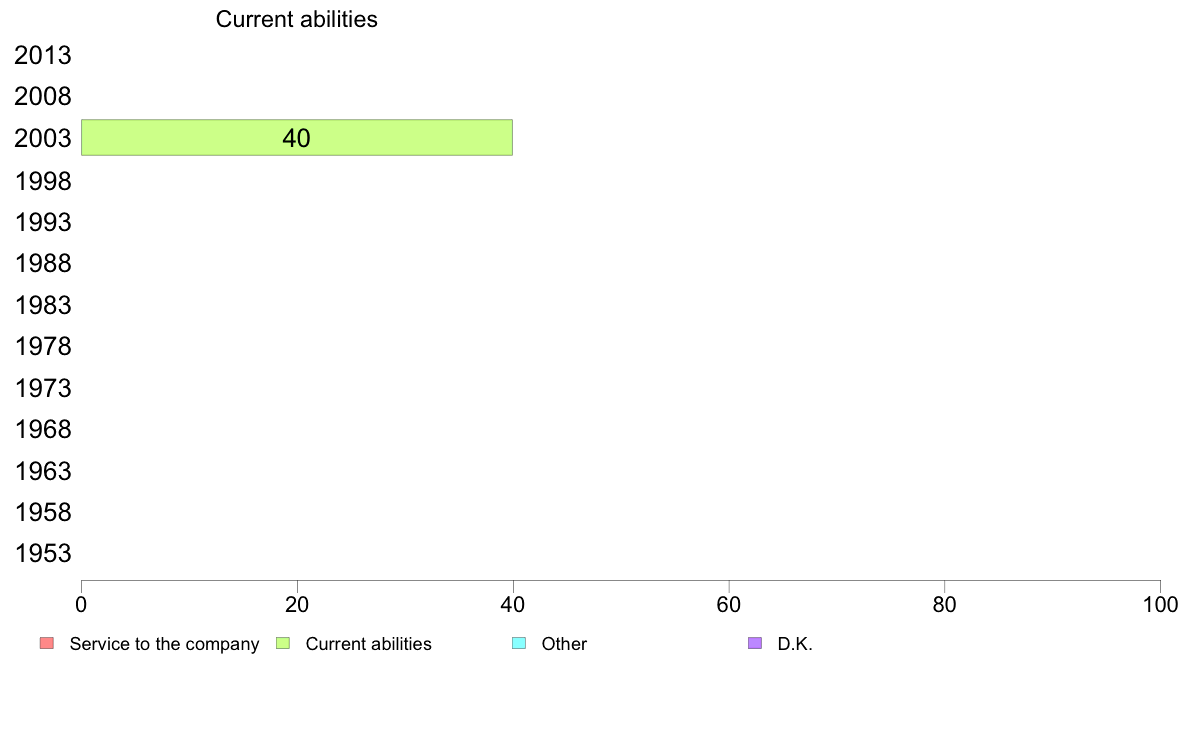
Task: Click the 2008 year label
Action: (43, 96)
